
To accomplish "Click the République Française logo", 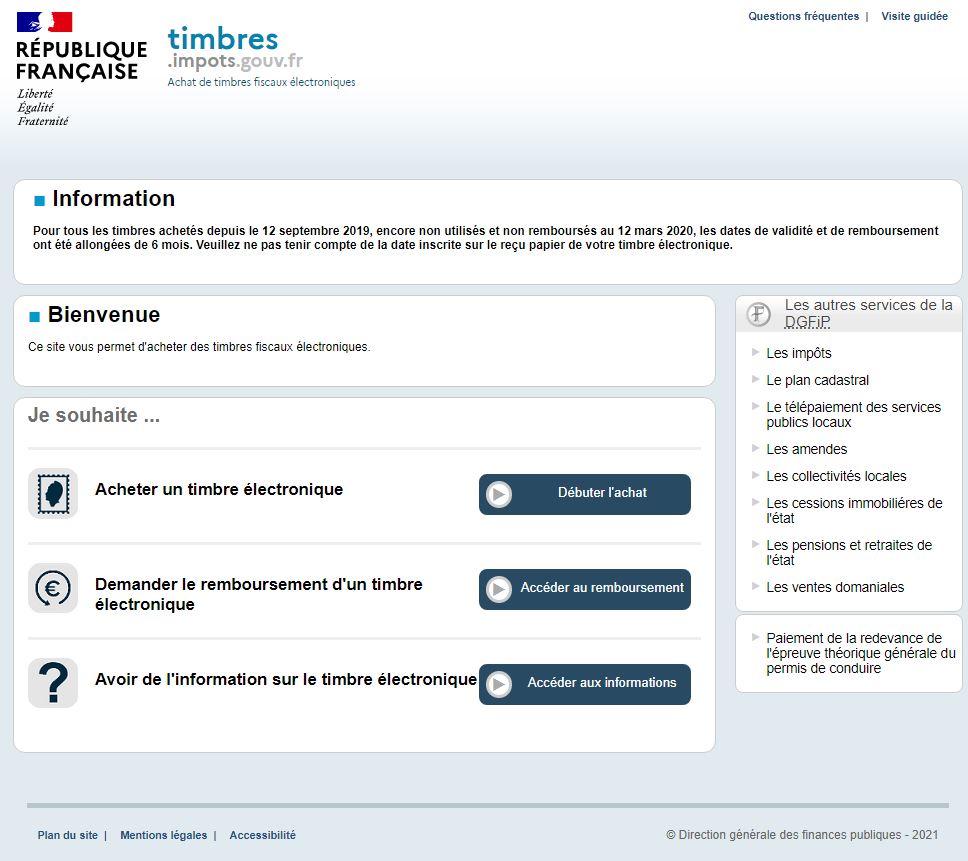I will coord(81,69).
